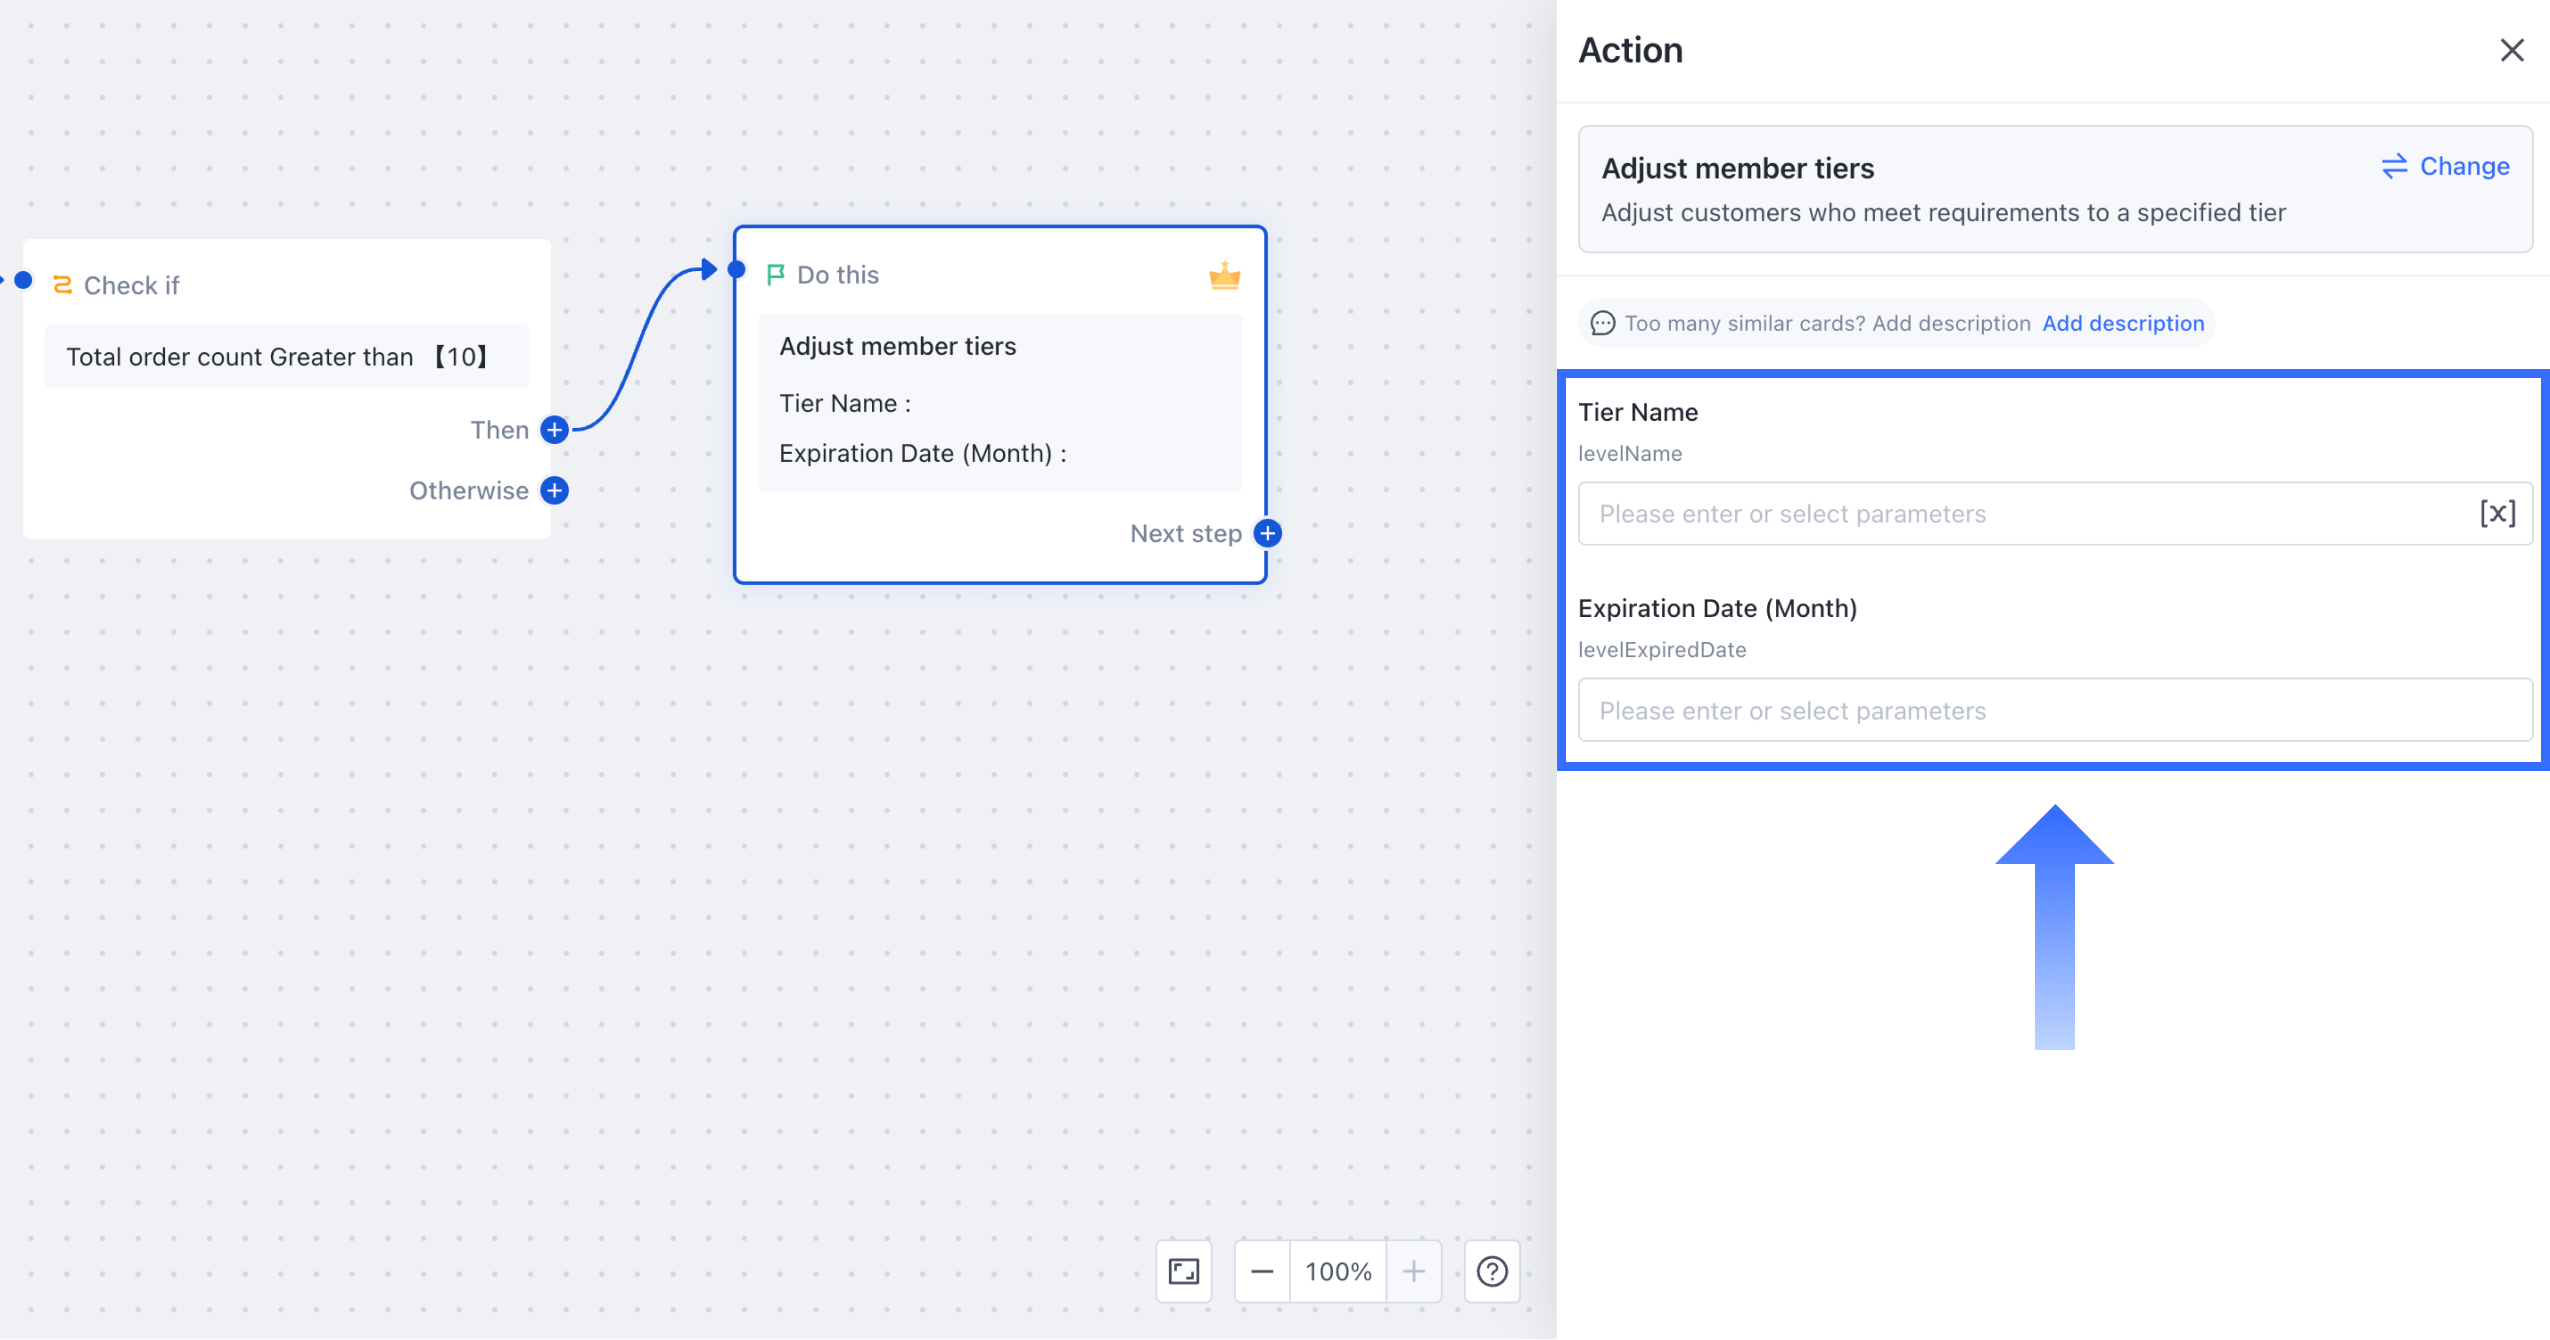
Task: Zoom in with the plus button
Action: pos(1413,1271)
